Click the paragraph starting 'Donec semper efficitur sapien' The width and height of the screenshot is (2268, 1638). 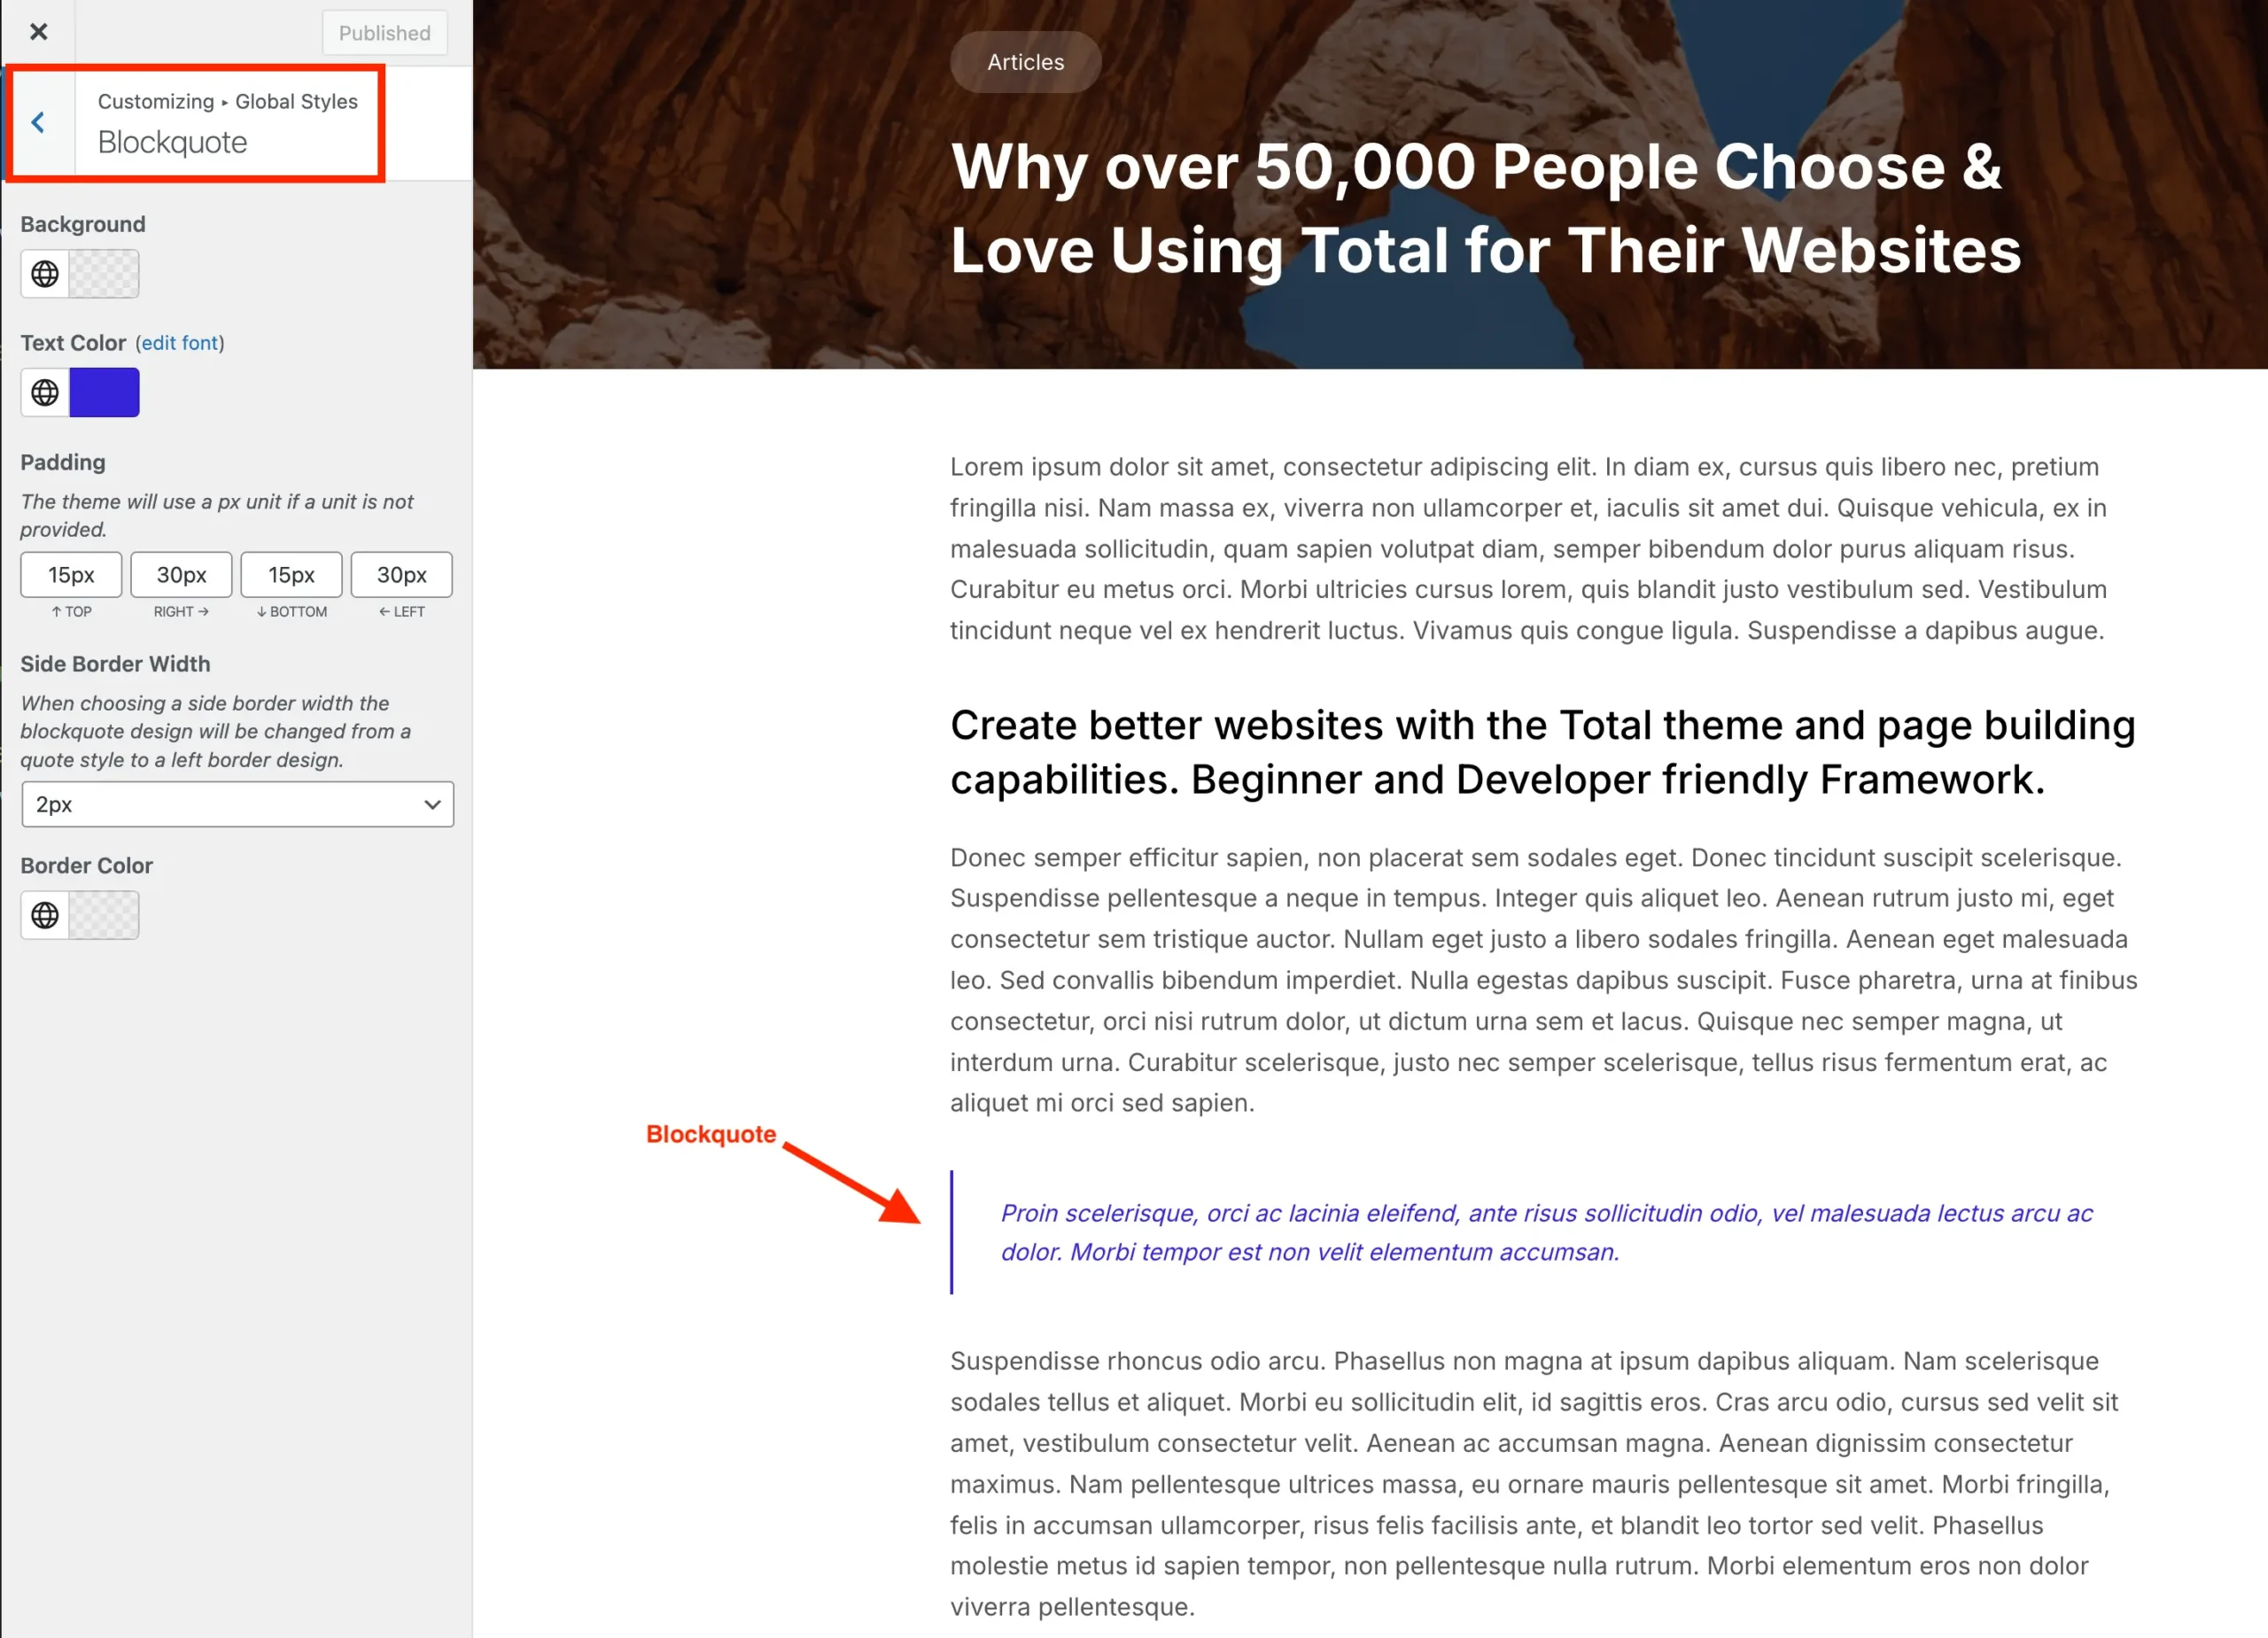(1544, 980)
